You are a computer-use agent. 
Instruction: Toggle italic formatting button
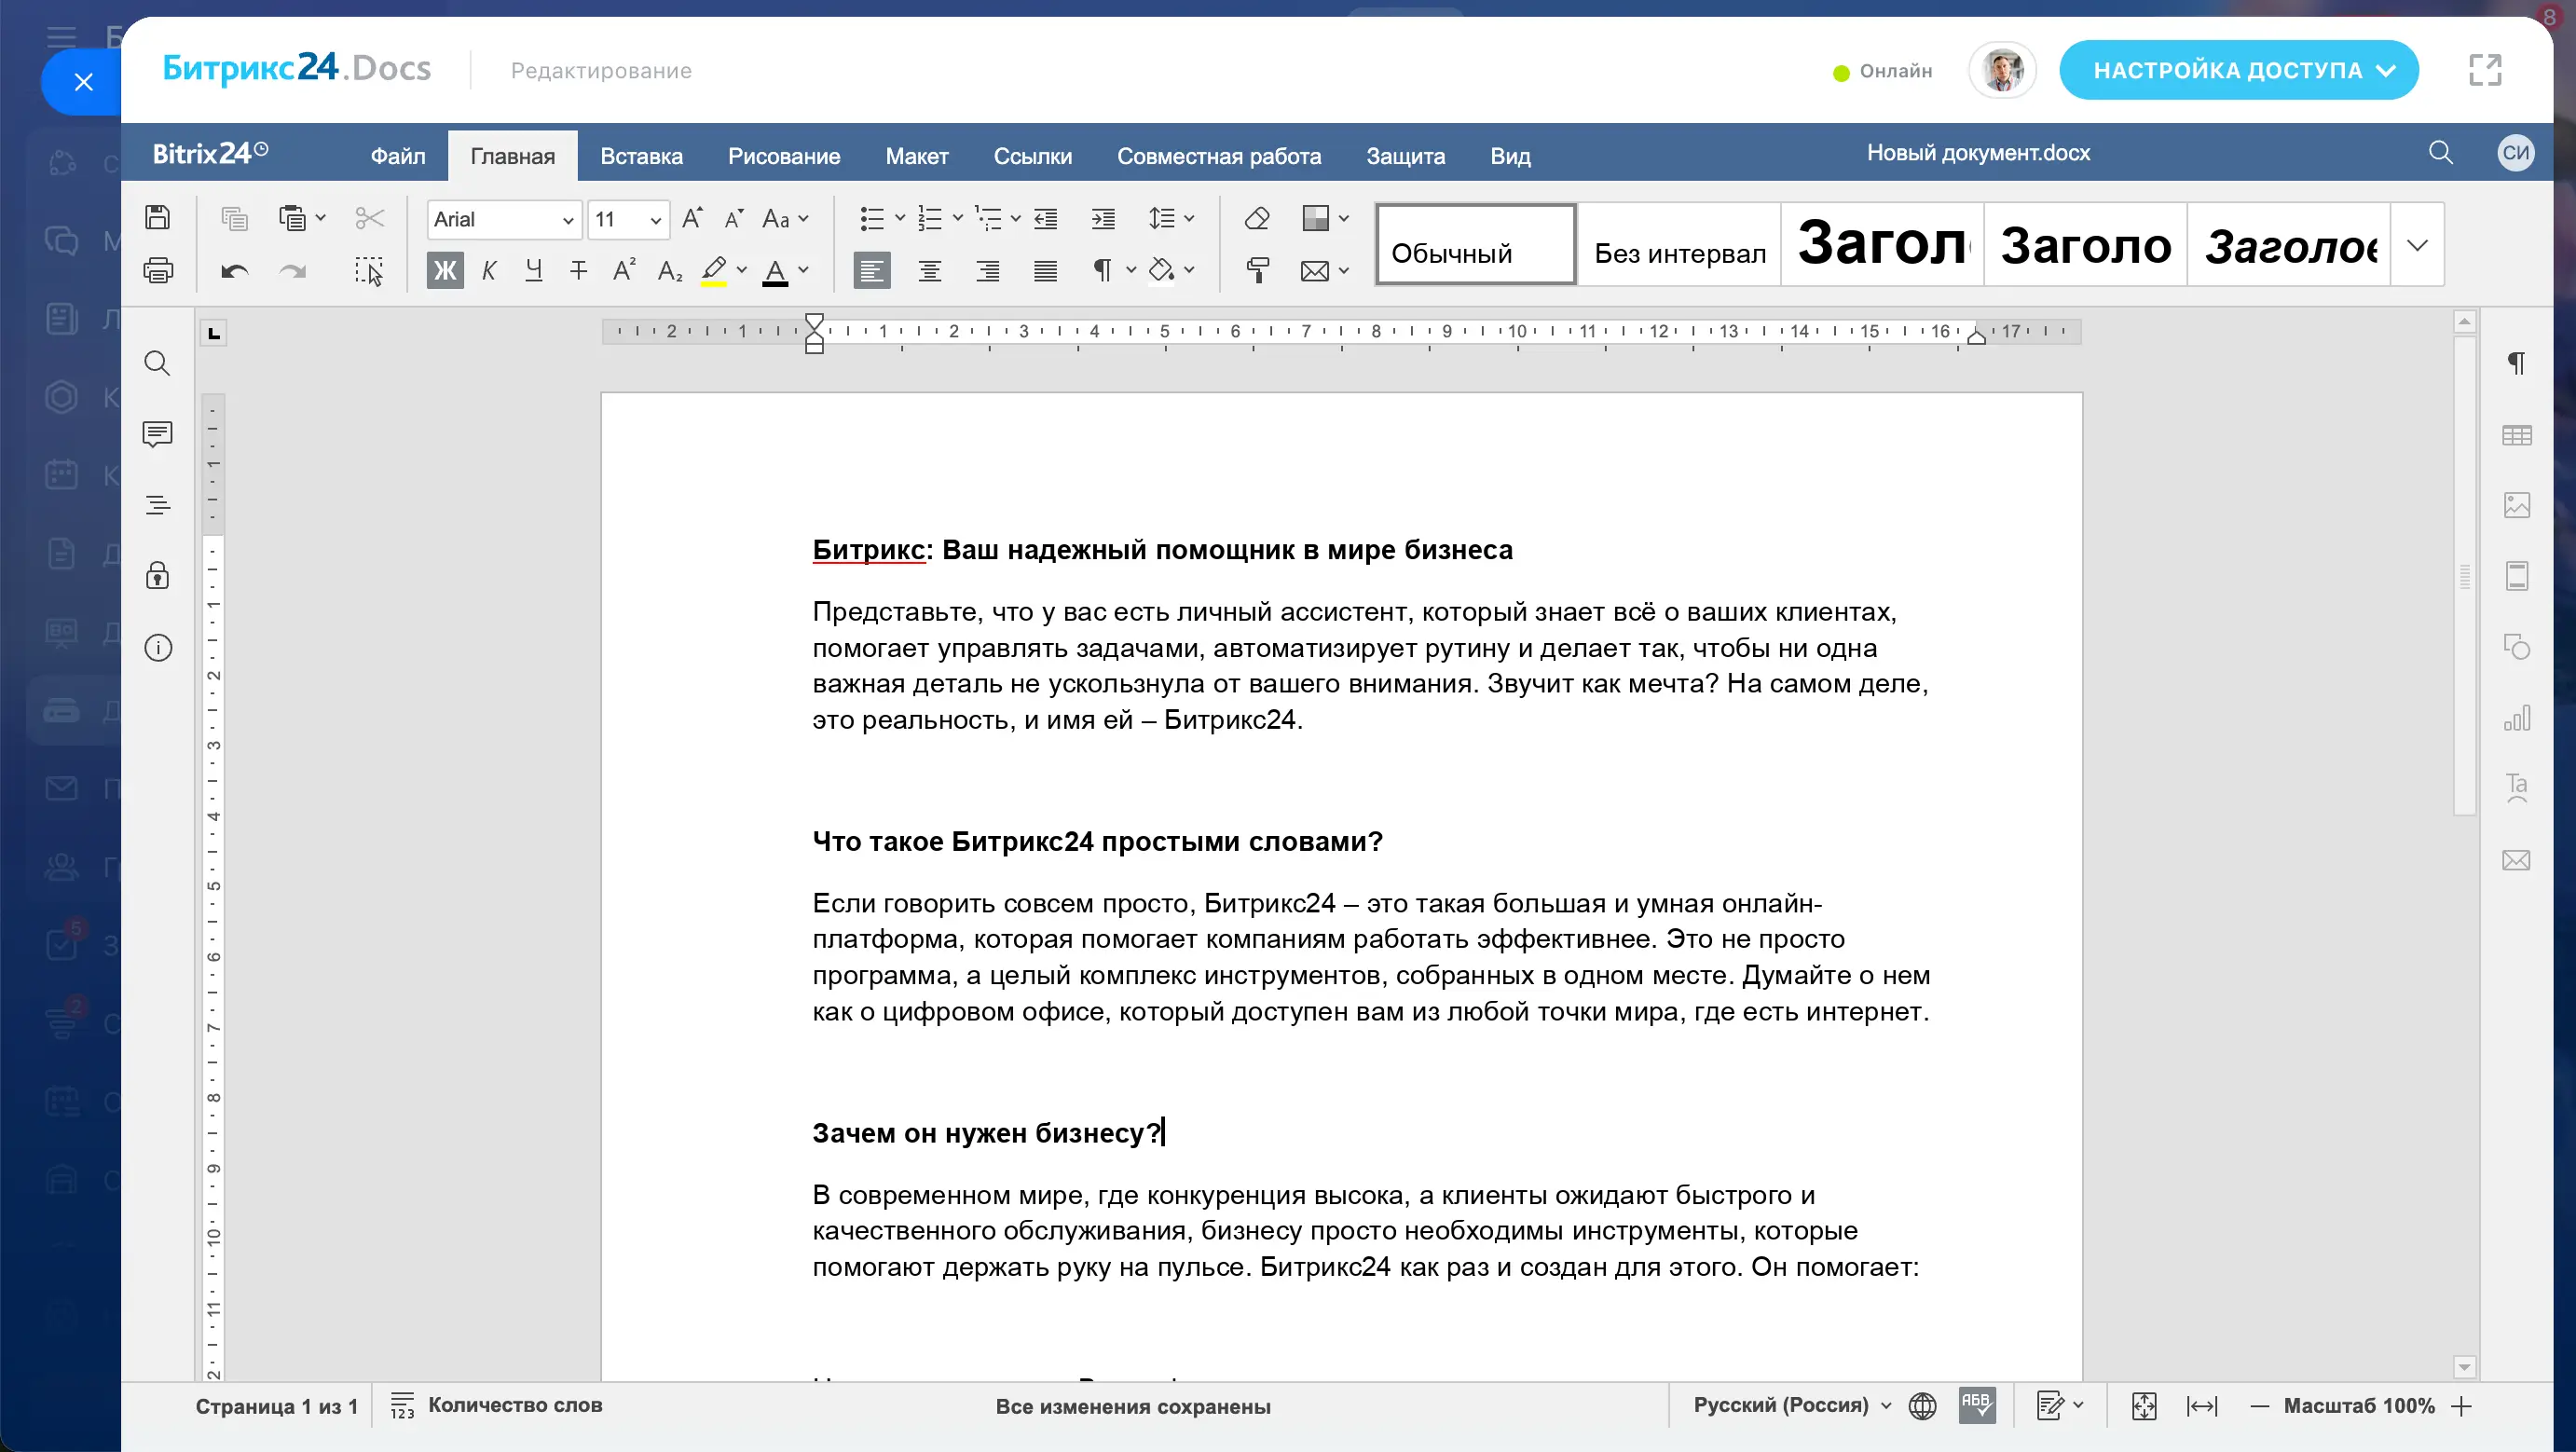489,270
